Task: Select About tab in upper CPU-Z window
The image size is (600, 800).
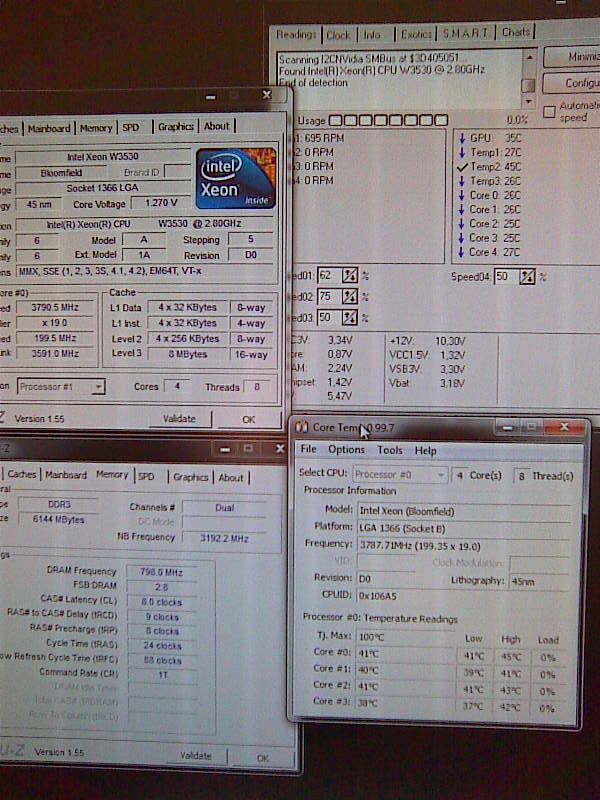Action: [216, 126]
